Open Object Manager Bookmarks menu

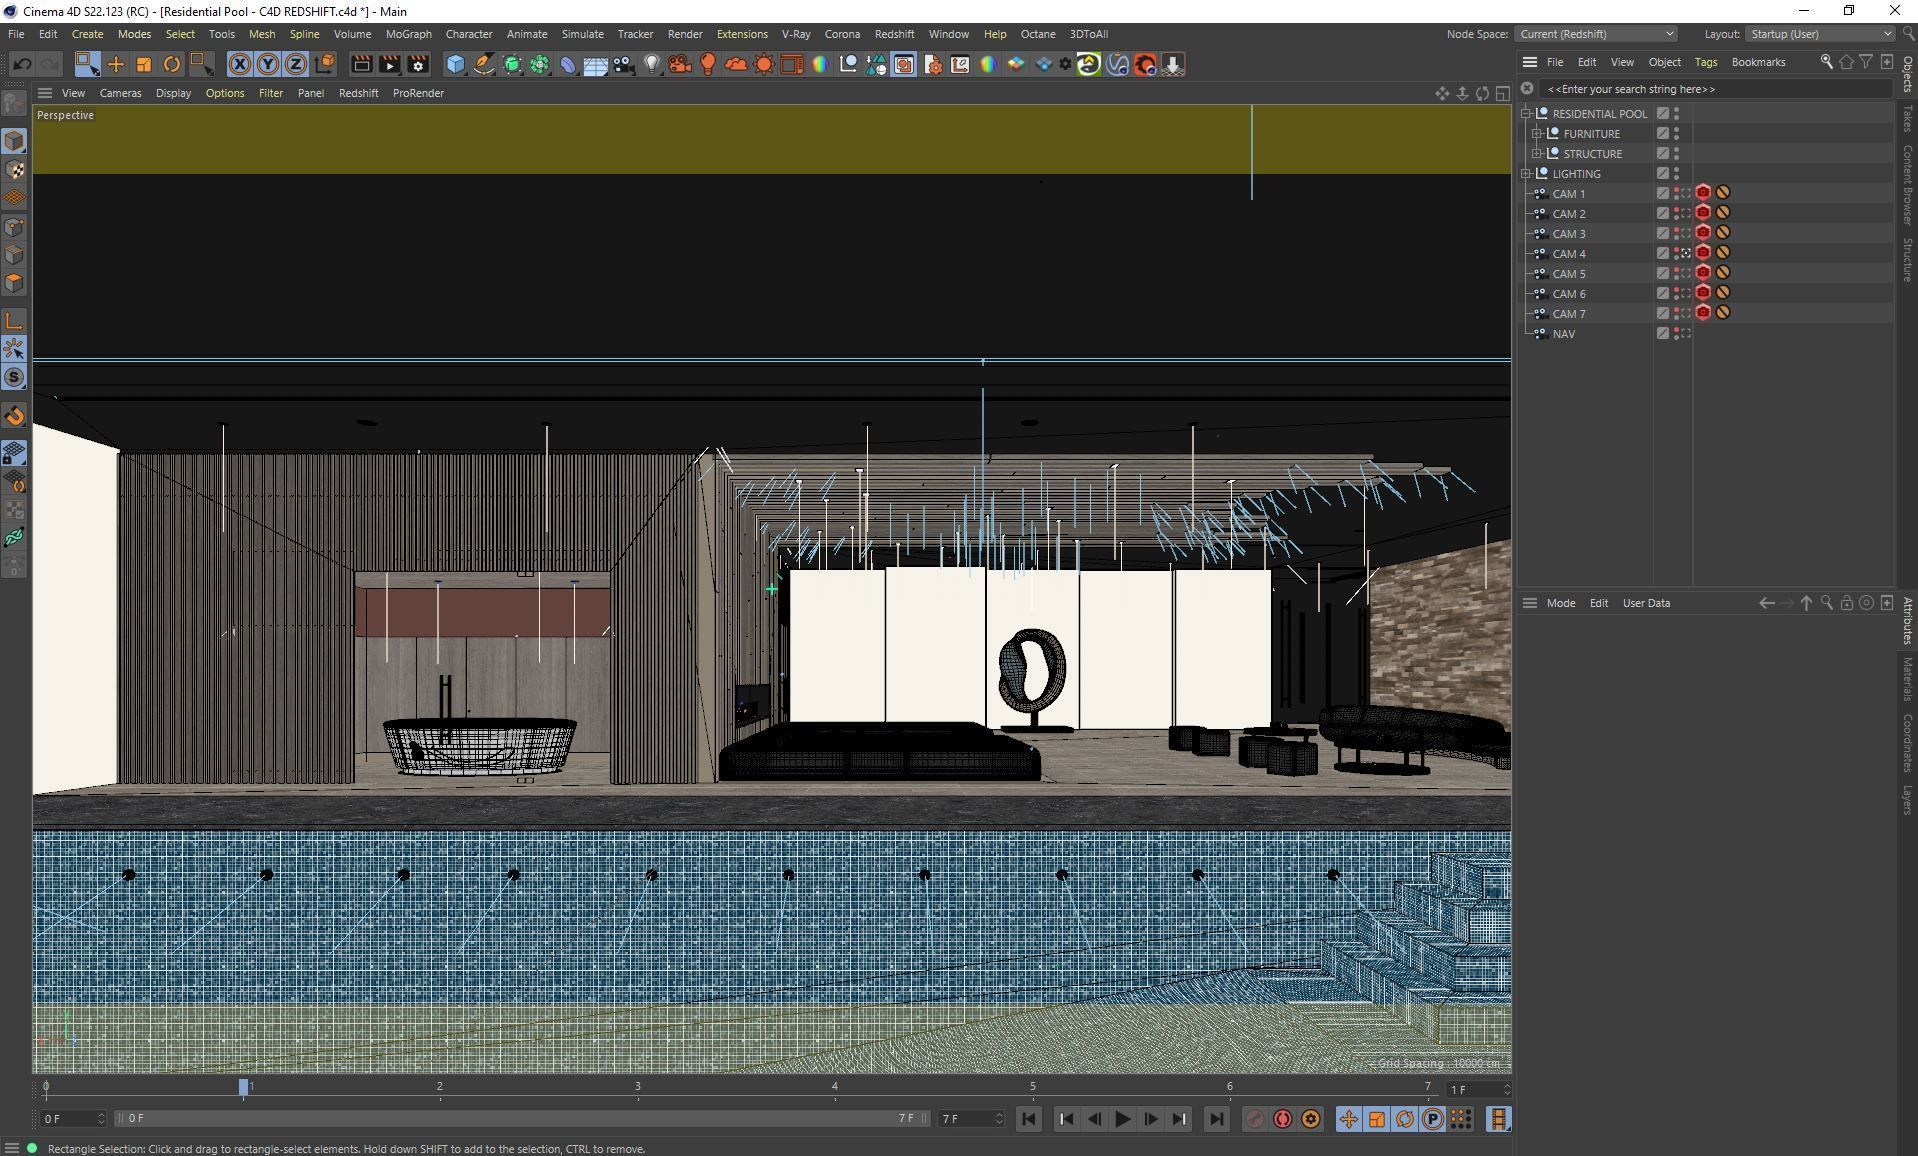[1758, 62]
